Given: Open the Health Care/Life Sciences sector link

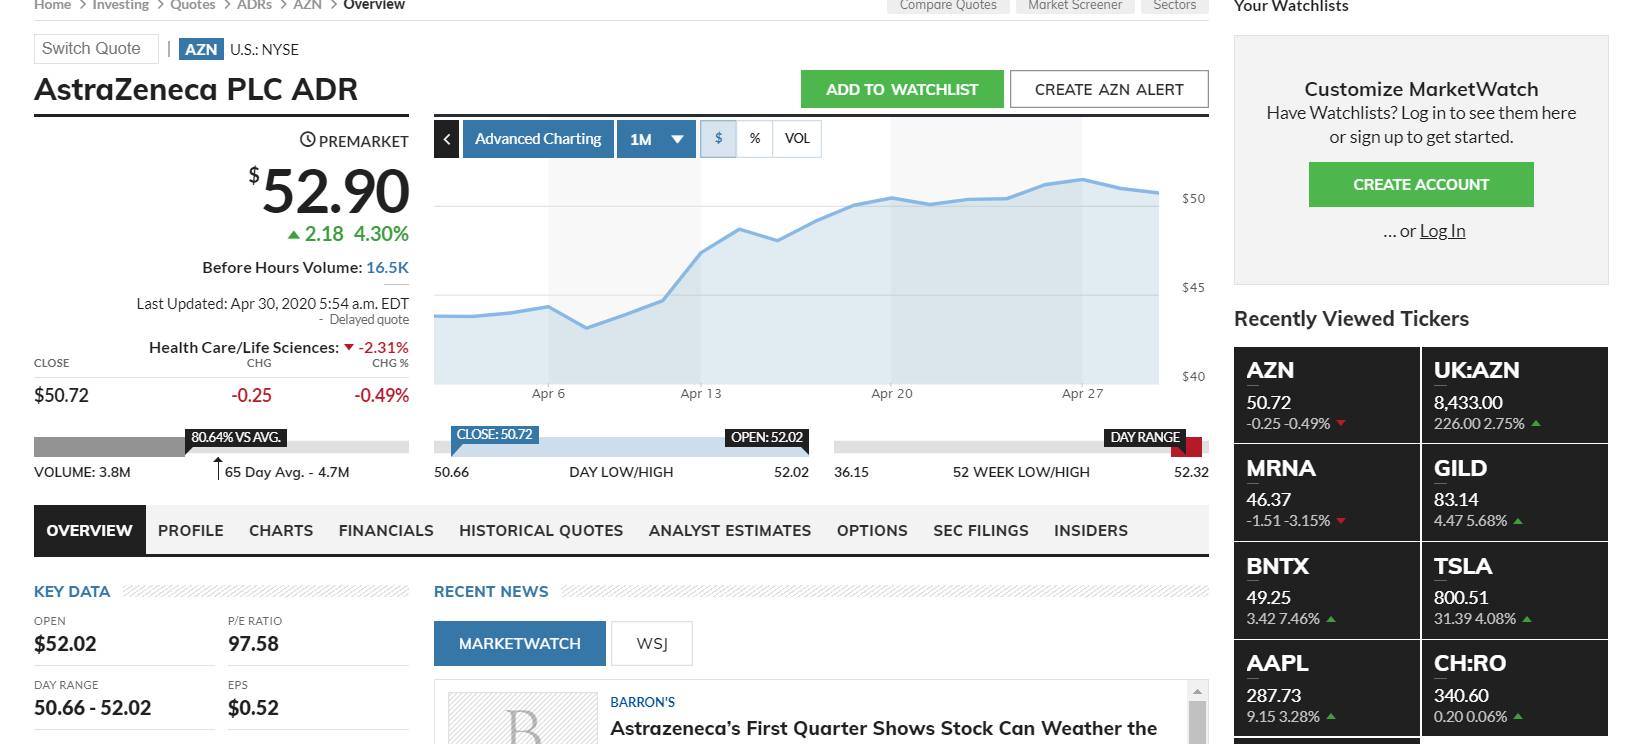Looking at the screenshot, I should 244,348.
